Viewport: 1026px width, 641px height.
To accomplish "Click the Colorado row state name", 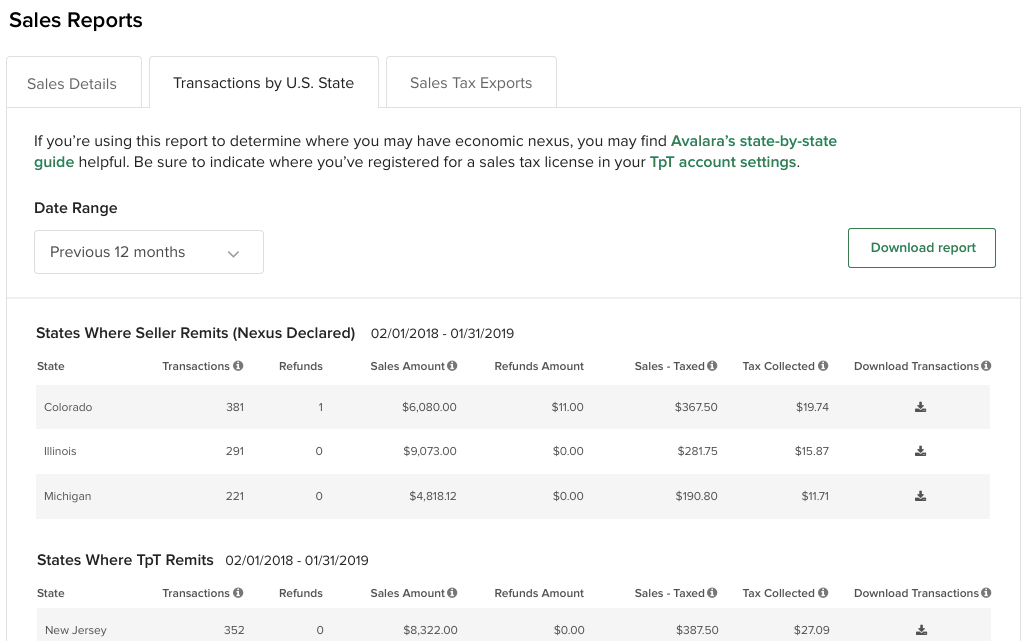I will tap(67, 408).
